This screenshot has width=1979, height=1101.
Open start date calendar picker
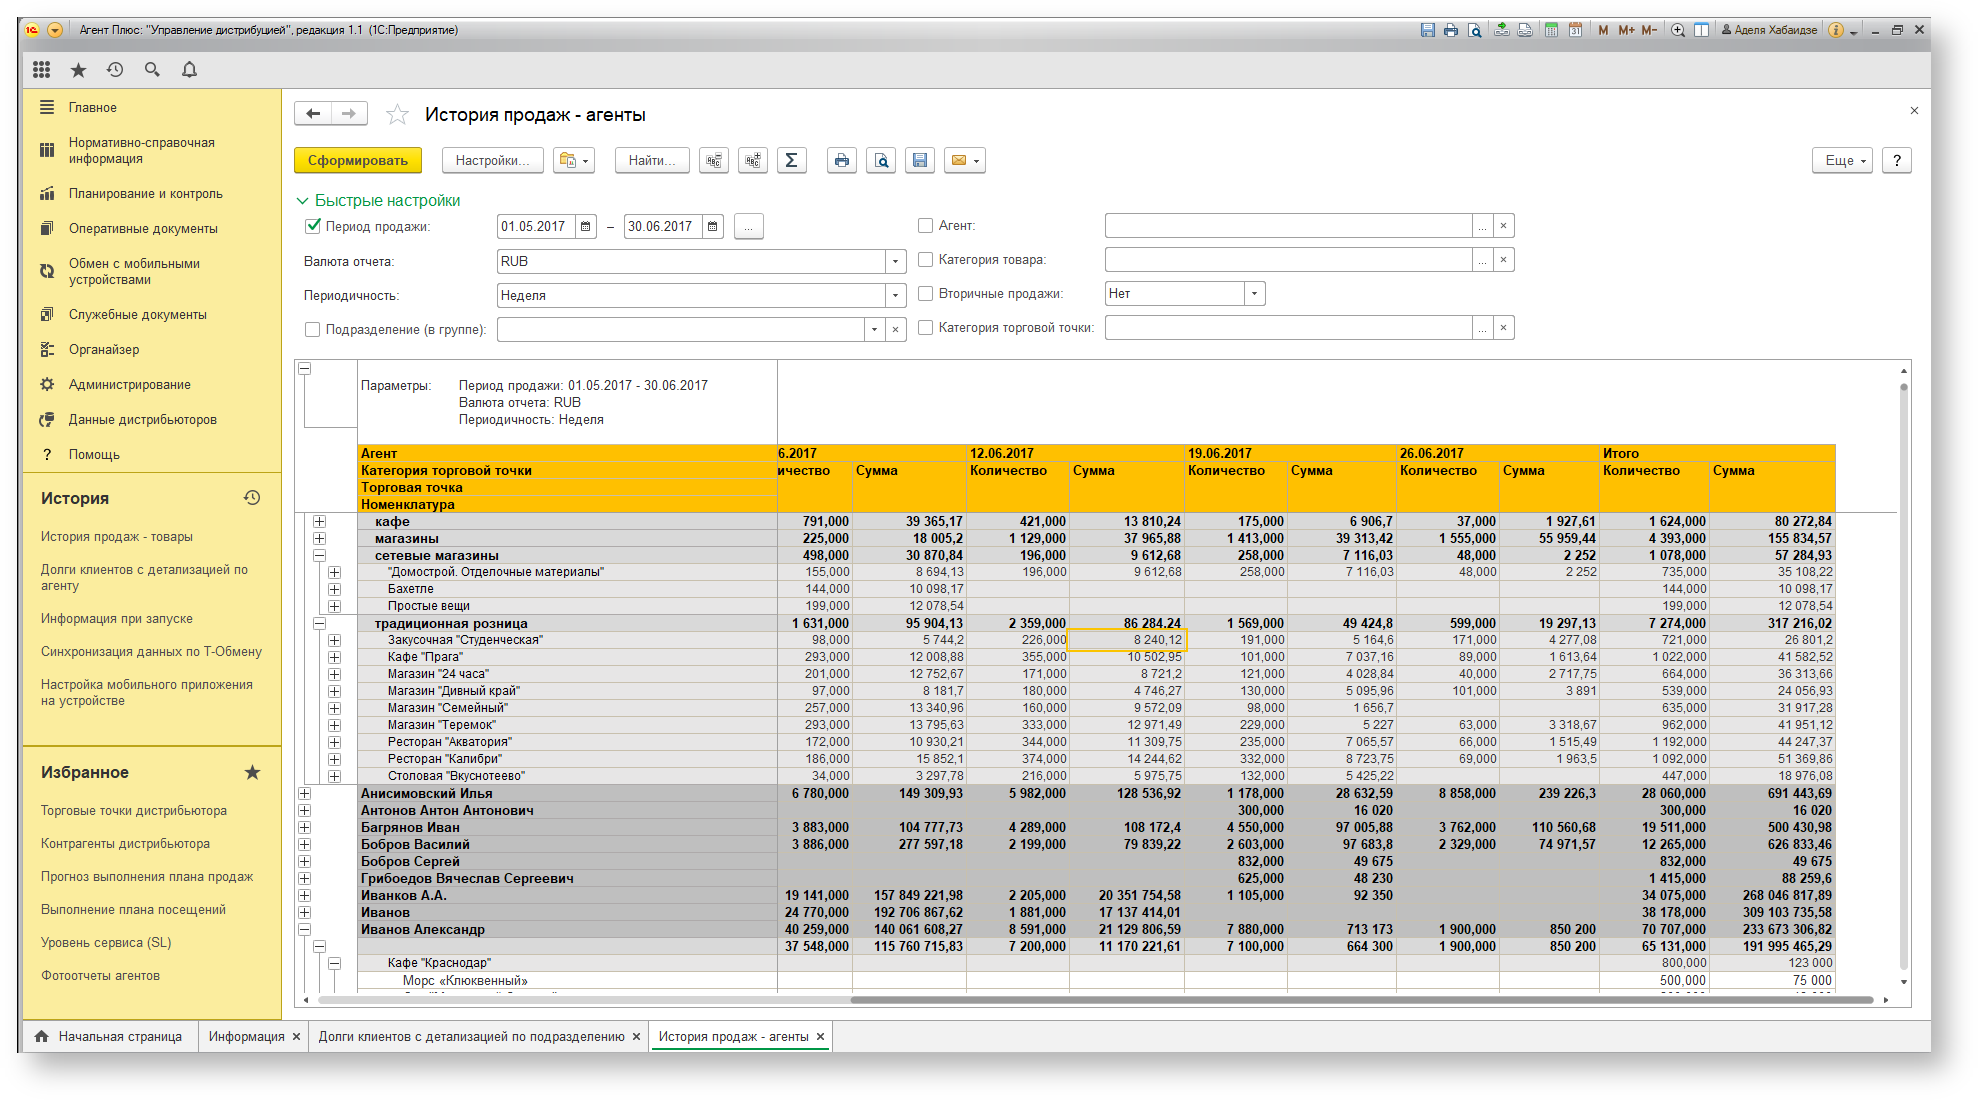tap(586, 227)
